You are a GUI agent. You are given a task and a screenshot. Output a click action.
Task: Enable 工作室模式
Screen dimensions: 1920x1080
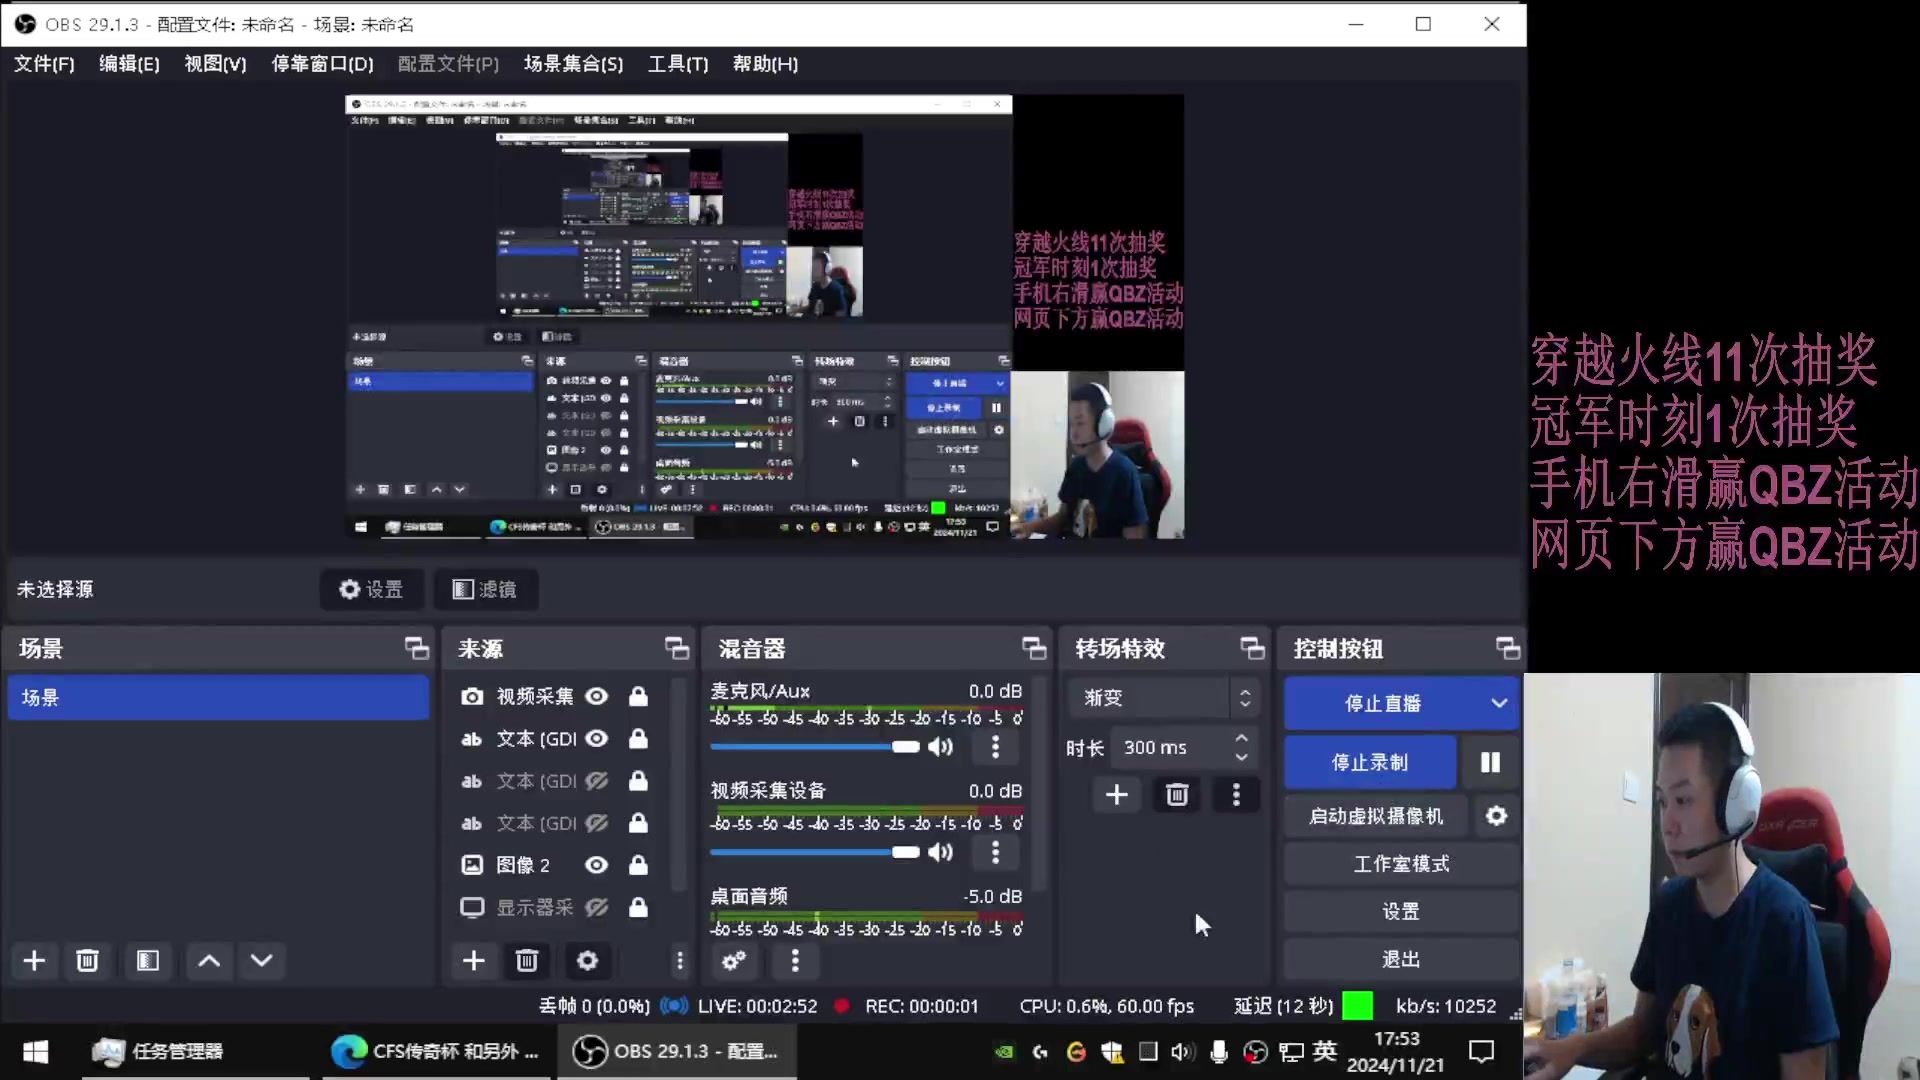click(1401, 864)
